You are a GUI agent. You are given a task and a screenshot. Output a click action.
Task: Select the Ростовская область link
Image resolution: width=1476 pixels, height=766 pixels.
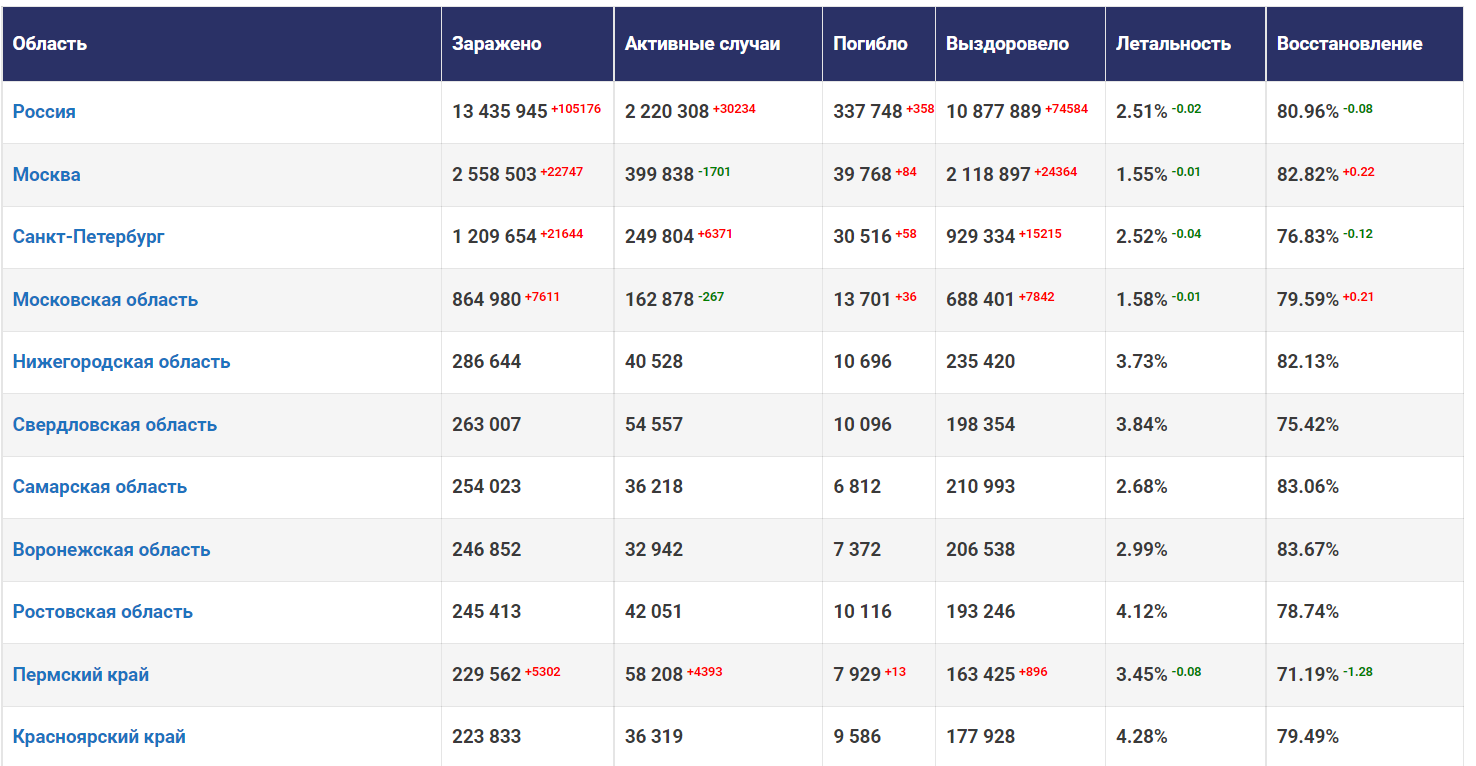[x=103, y=612]
